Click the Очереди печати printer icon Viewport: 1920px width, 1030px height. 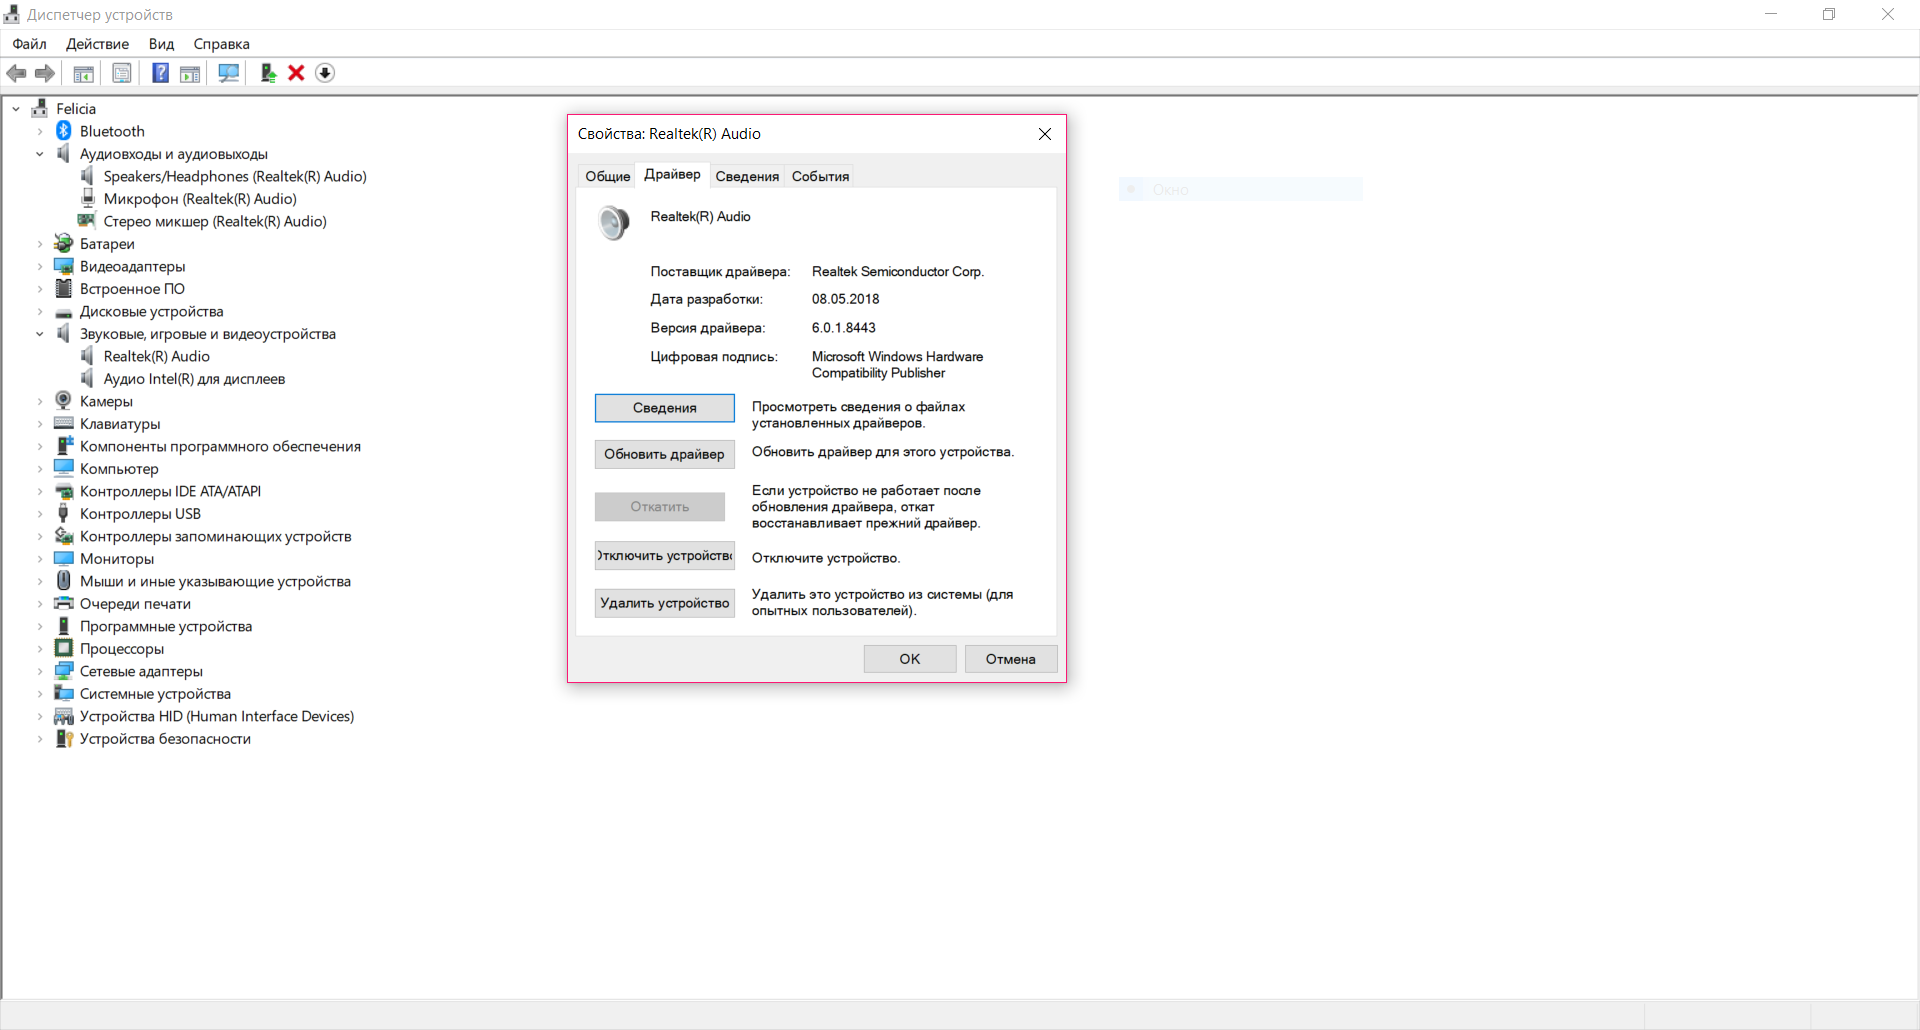pyautogui.click(x=64, y=603)
